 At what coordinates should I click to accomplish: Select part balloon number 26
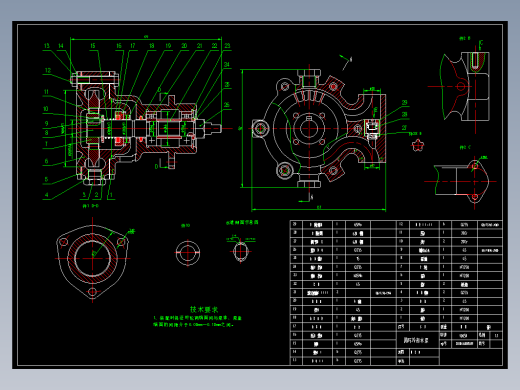point(227,105)
